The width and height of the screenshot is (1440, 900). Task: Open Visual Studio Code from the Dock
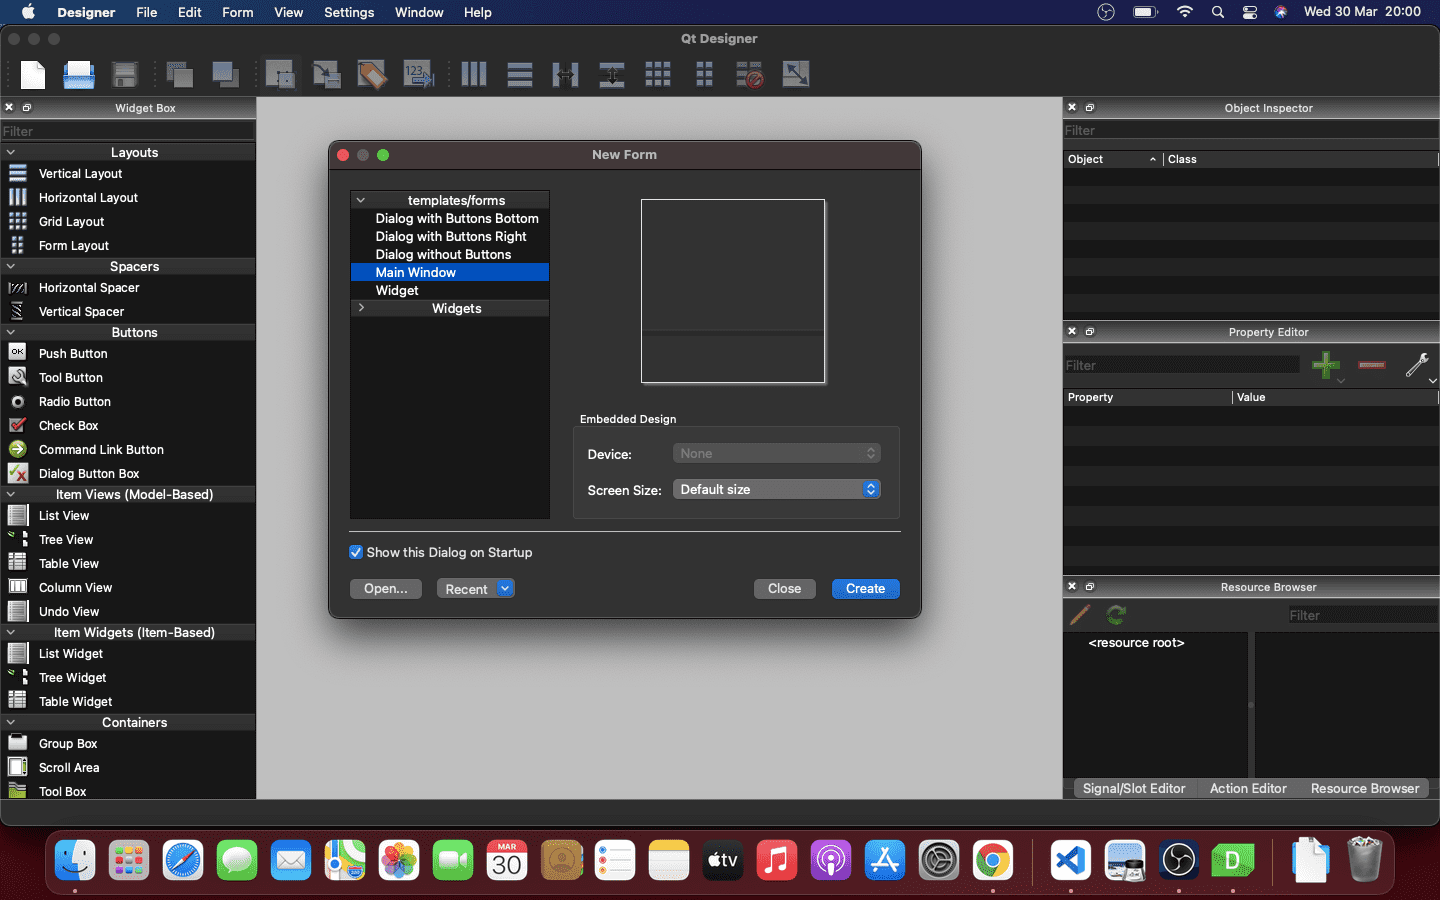pyautogui.click(x=1071, y=860)
